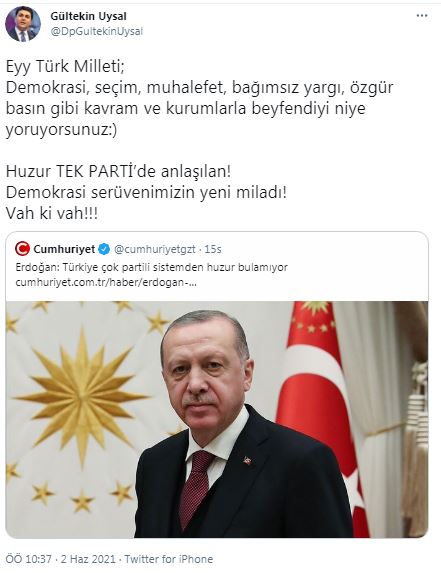Screen dimensions: 441x573
Task: Click the 'Eyy Türk Milleti;' opening line
Action: [x=65, y=67]
